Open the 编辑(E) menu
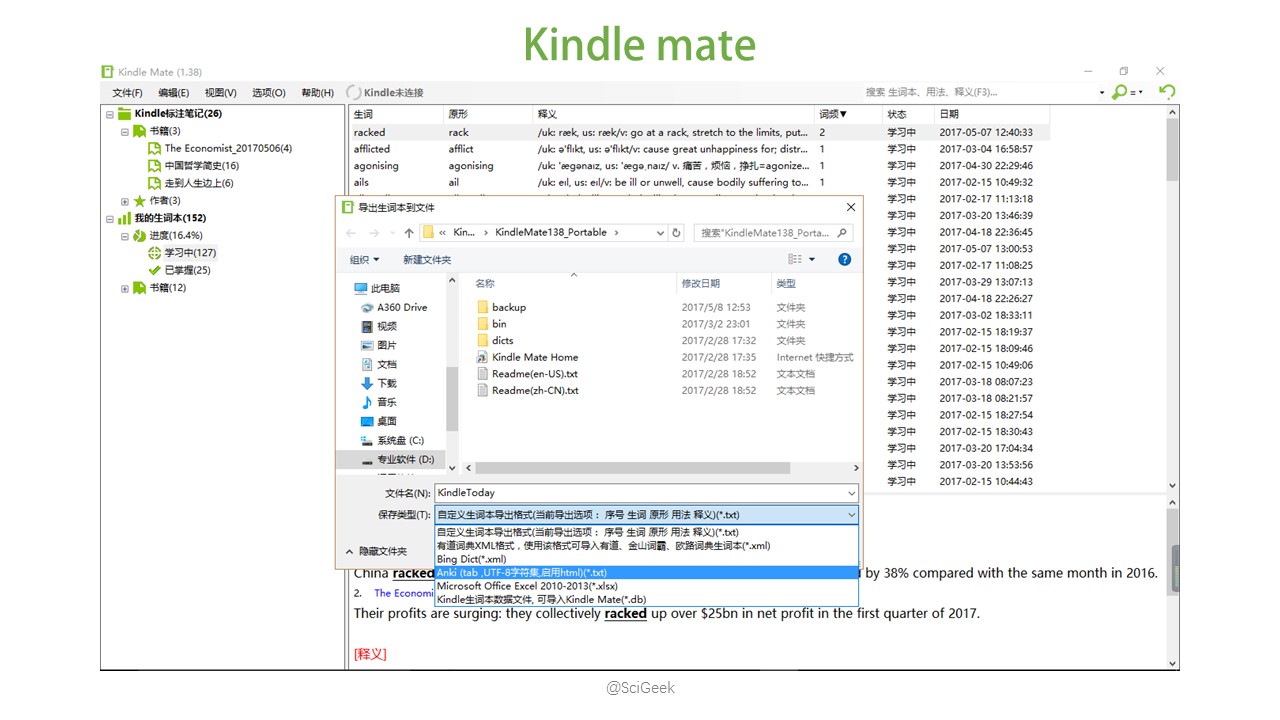This screenshot has height=720, width=1280. pyautogui.click(x=173, y=93)
